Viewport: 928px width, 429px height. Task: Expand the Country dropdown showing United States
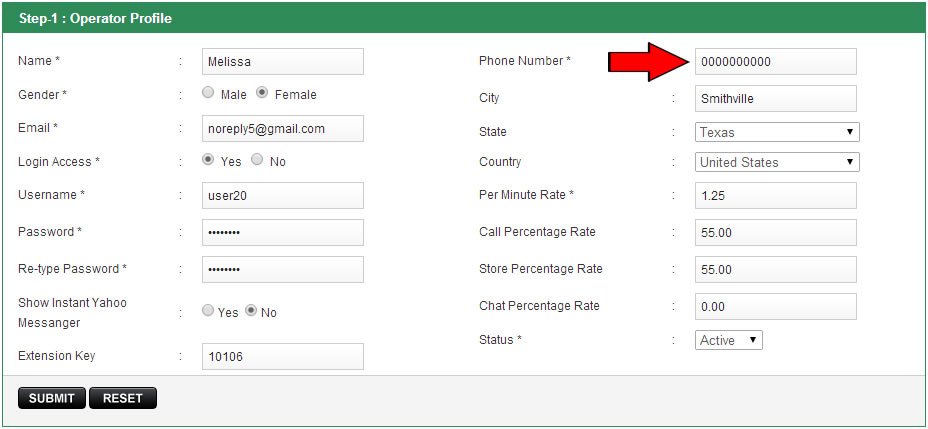click(777, 162)
